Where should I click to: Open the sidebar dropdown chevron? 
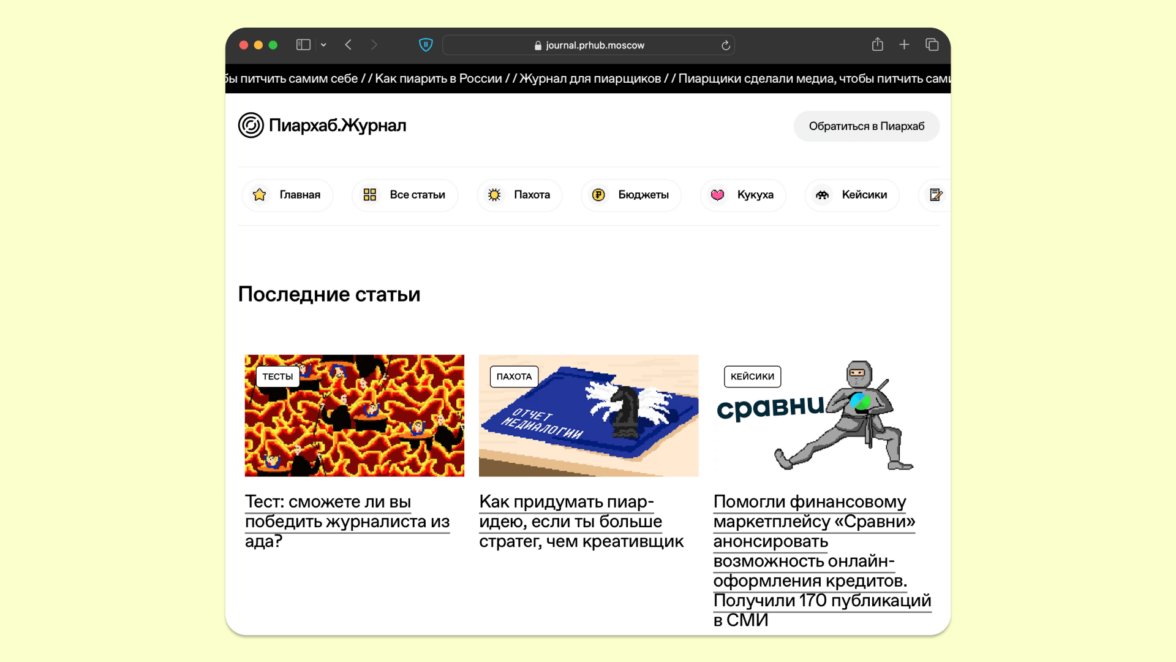323,45
